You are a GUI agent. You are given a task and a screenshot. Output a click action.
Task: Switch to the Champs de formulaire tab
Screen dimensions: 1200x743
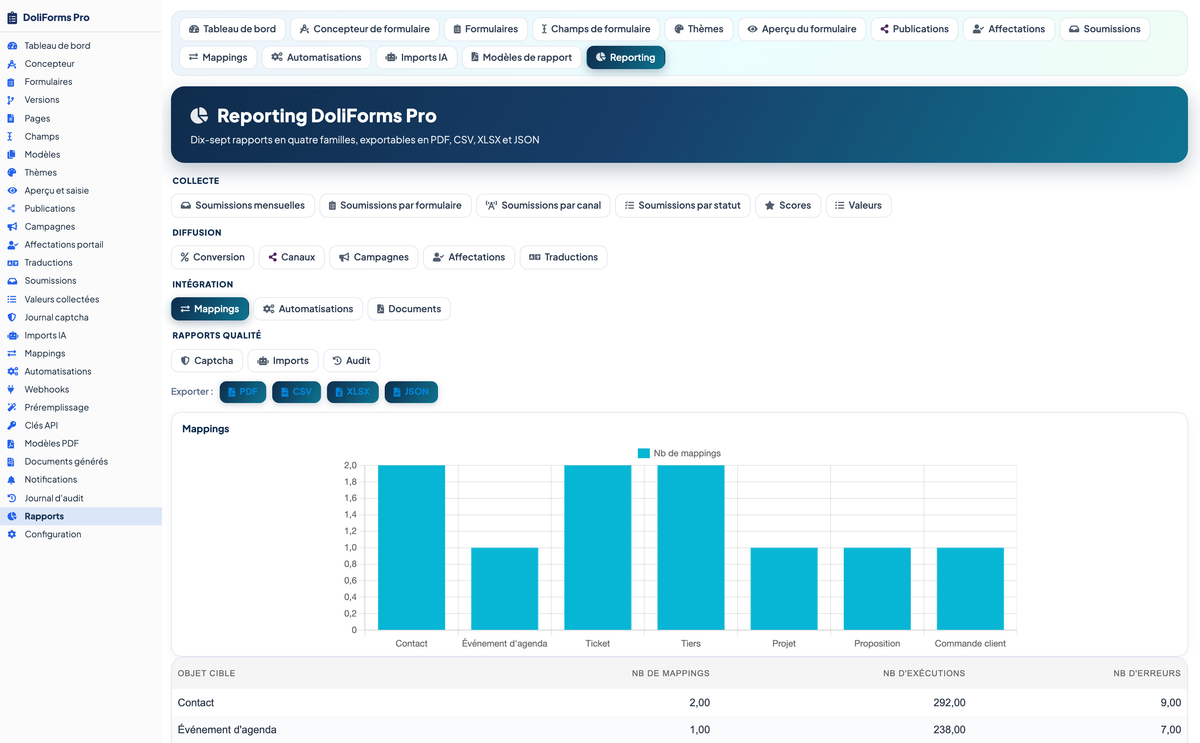597,29
